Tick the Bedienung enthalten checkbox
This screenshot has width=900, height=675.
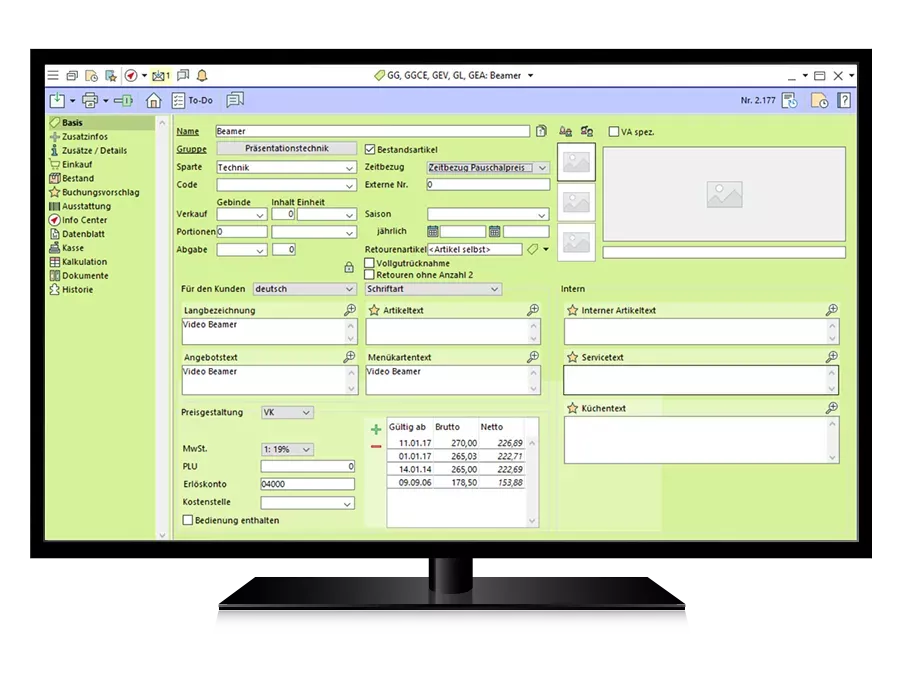(x=187, y=520)
